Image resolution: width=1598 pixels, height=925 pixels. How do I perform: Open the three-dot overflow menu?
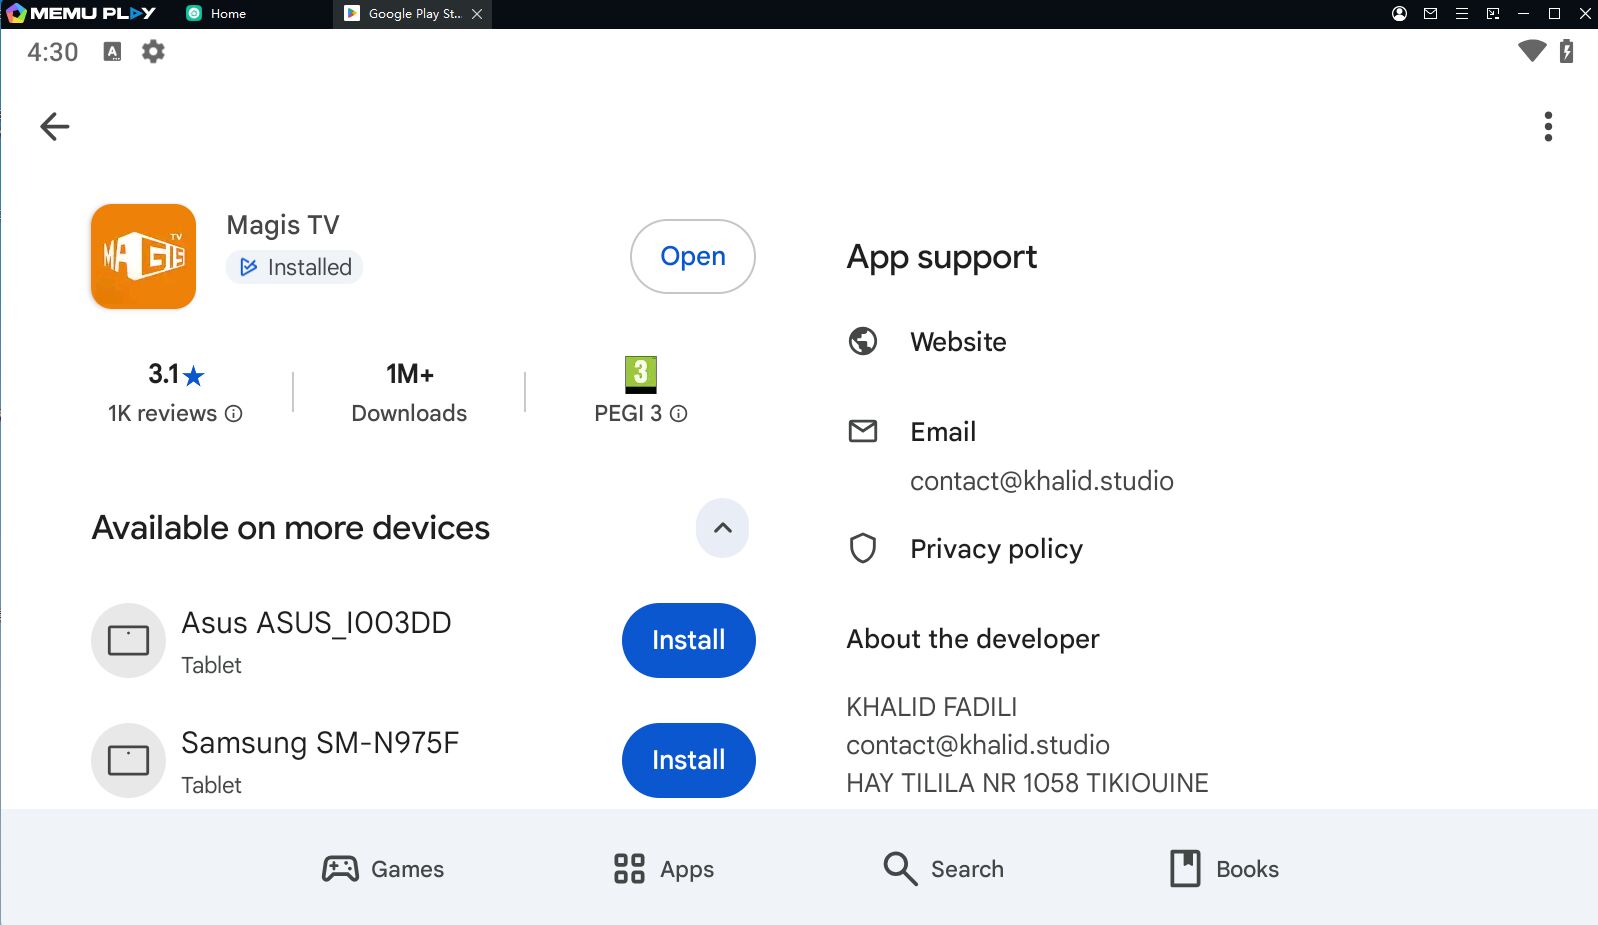pos(1547,127)
